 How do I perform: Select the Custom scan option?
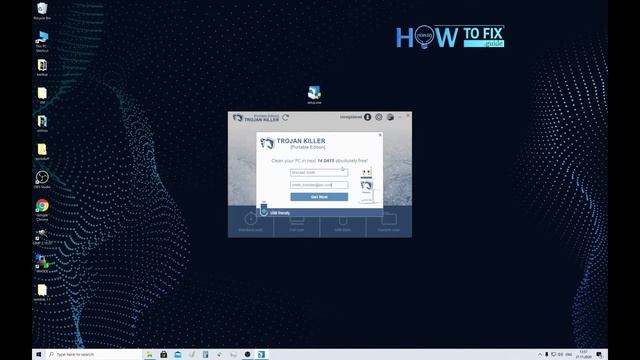[389, 222]
